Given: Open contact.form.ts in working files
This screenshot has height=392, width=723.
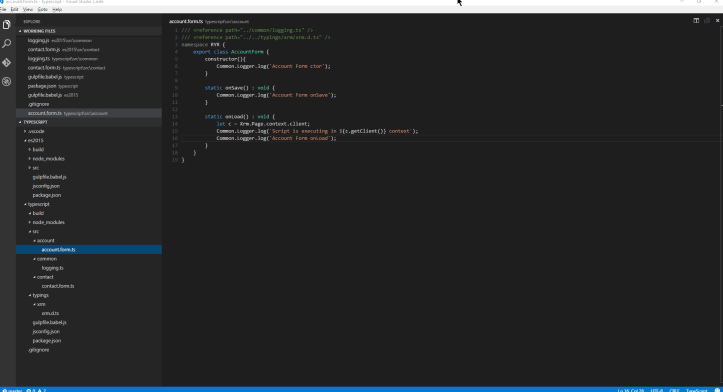Looking at the screenshot, I should coord(89,68).
